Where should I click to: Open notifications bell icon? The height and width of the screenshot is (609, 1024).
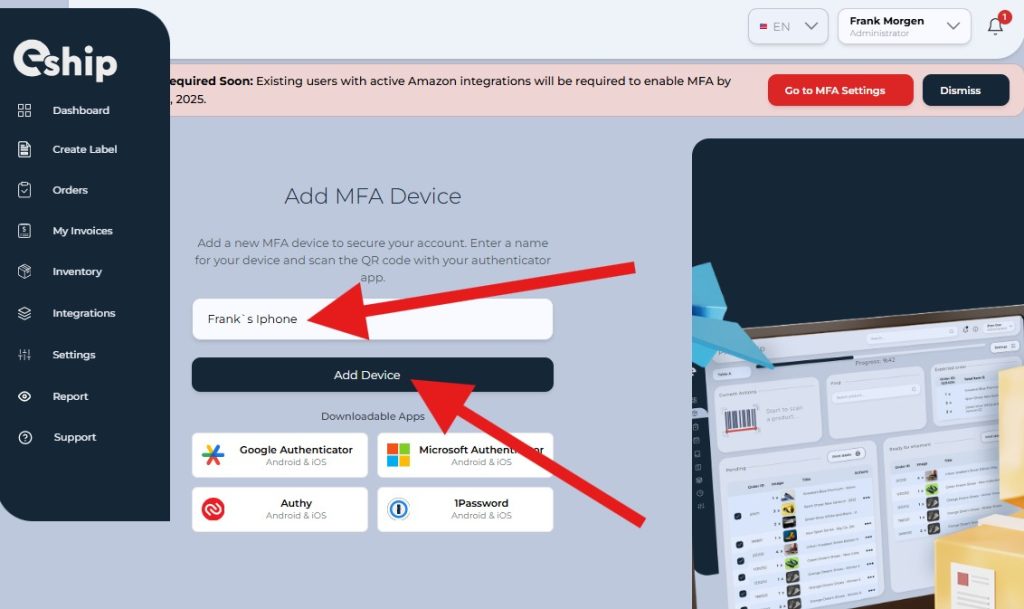(995, 26)
